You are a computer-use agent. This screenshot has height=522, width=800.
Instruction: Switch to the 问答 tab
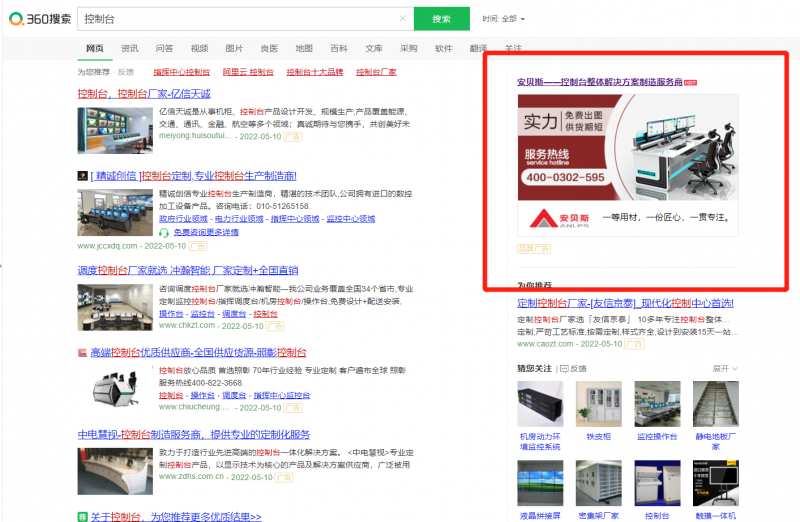(164, 48)
